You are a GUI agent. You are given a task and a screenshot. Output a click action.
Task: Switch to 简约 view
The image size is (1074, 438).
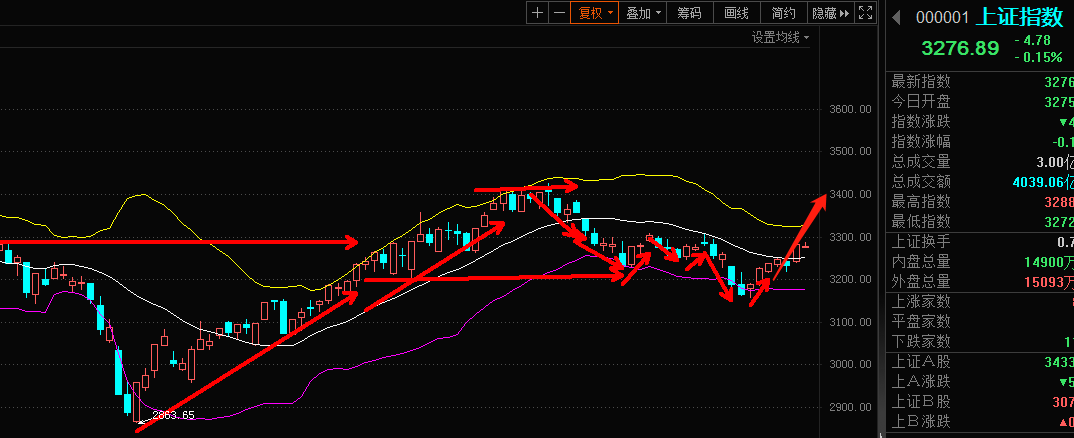pyautogui.click(x=784, y=13)
